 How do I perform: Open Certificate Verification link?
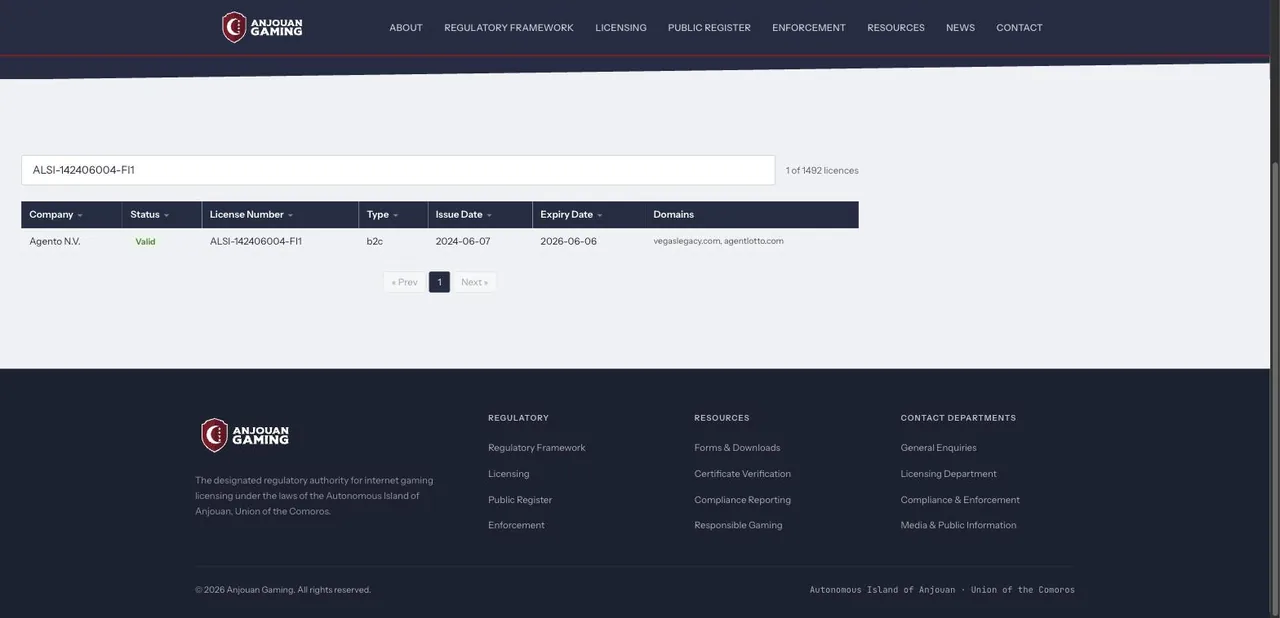point(743,474)
